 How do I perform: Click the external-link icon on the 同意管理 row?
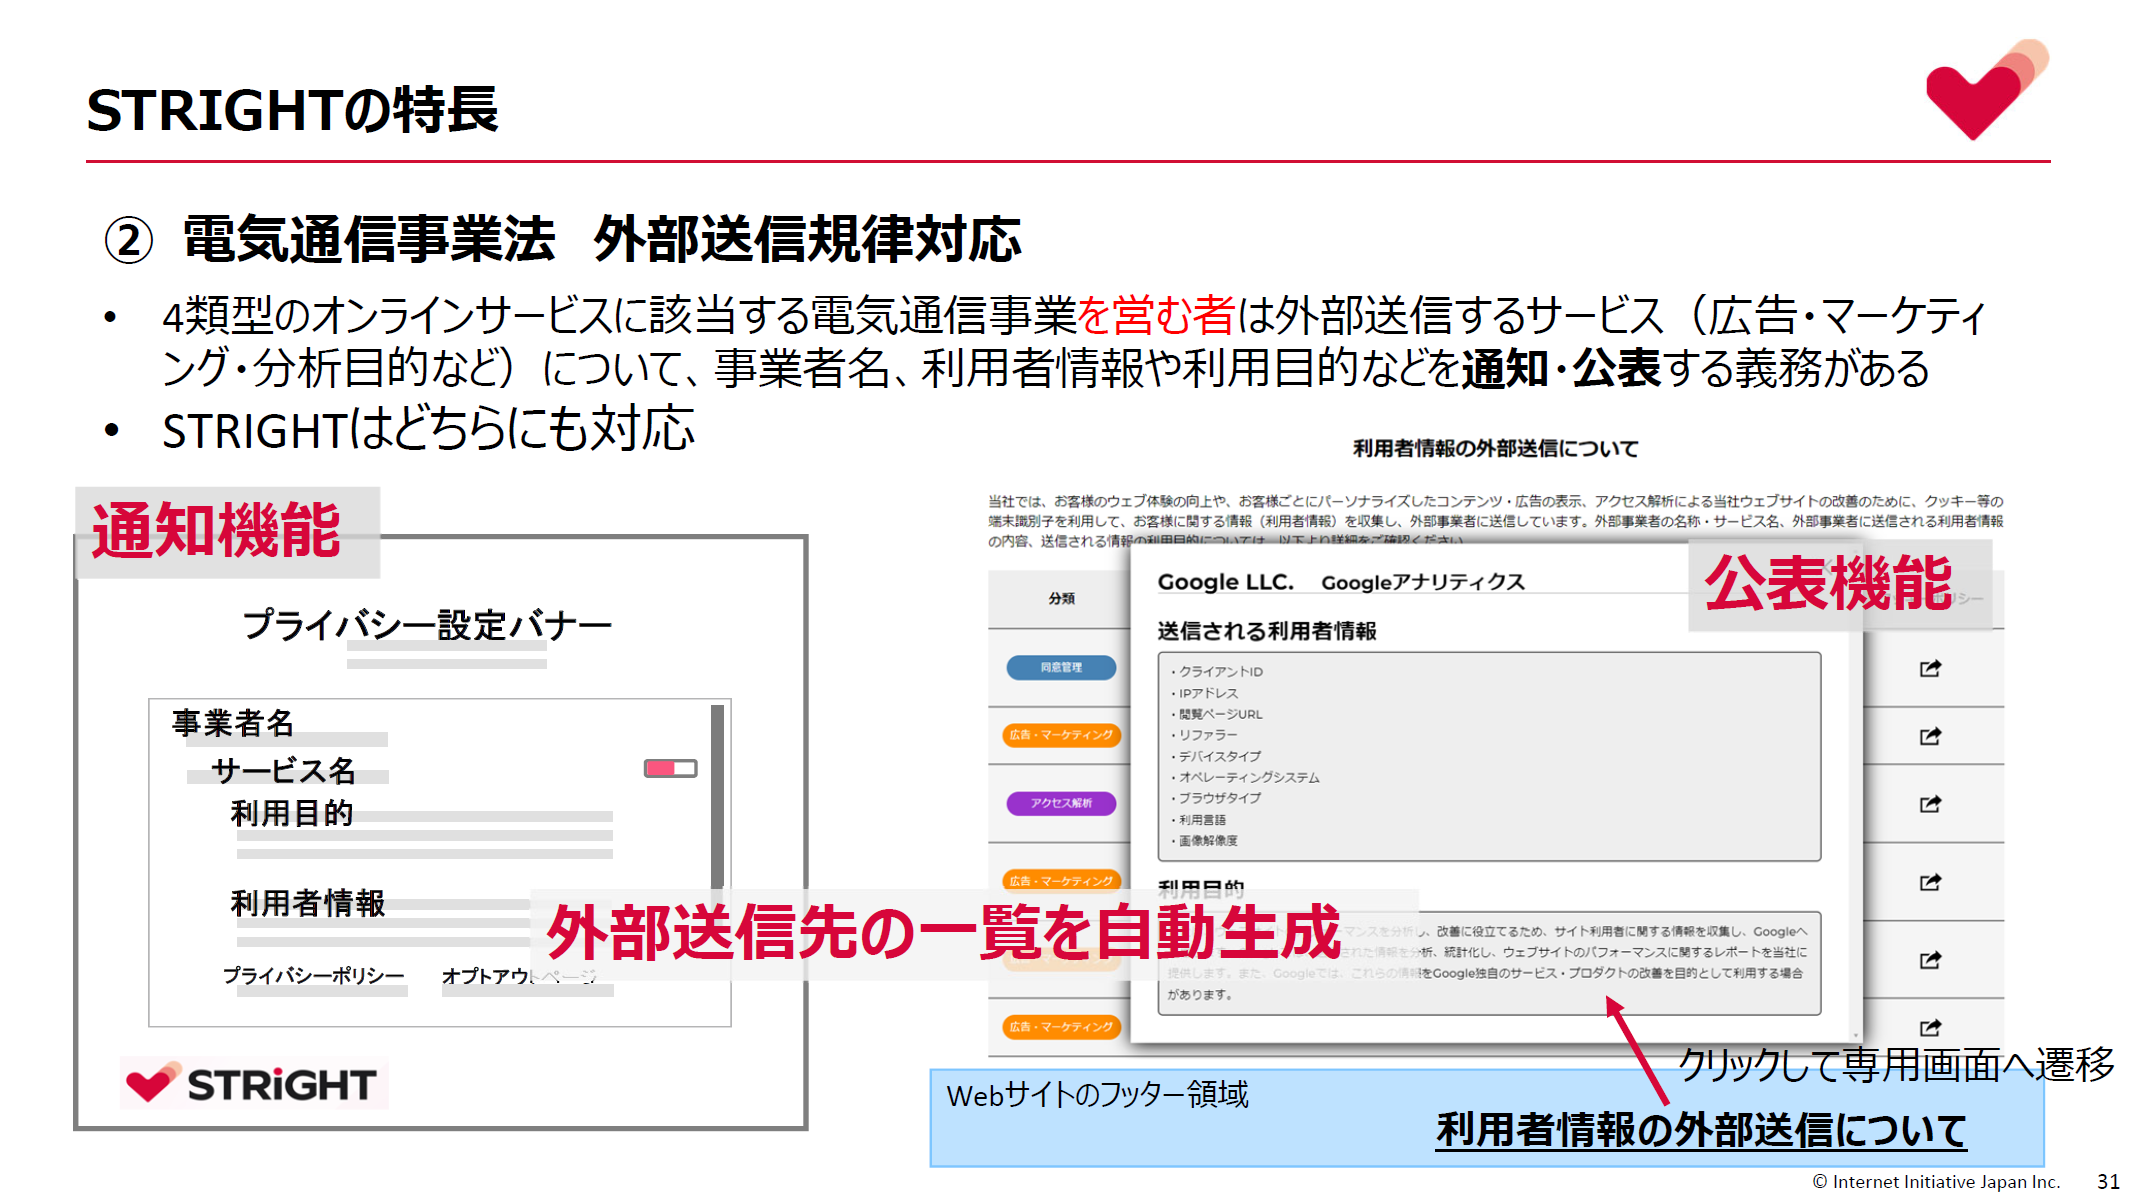[1932, 668]
